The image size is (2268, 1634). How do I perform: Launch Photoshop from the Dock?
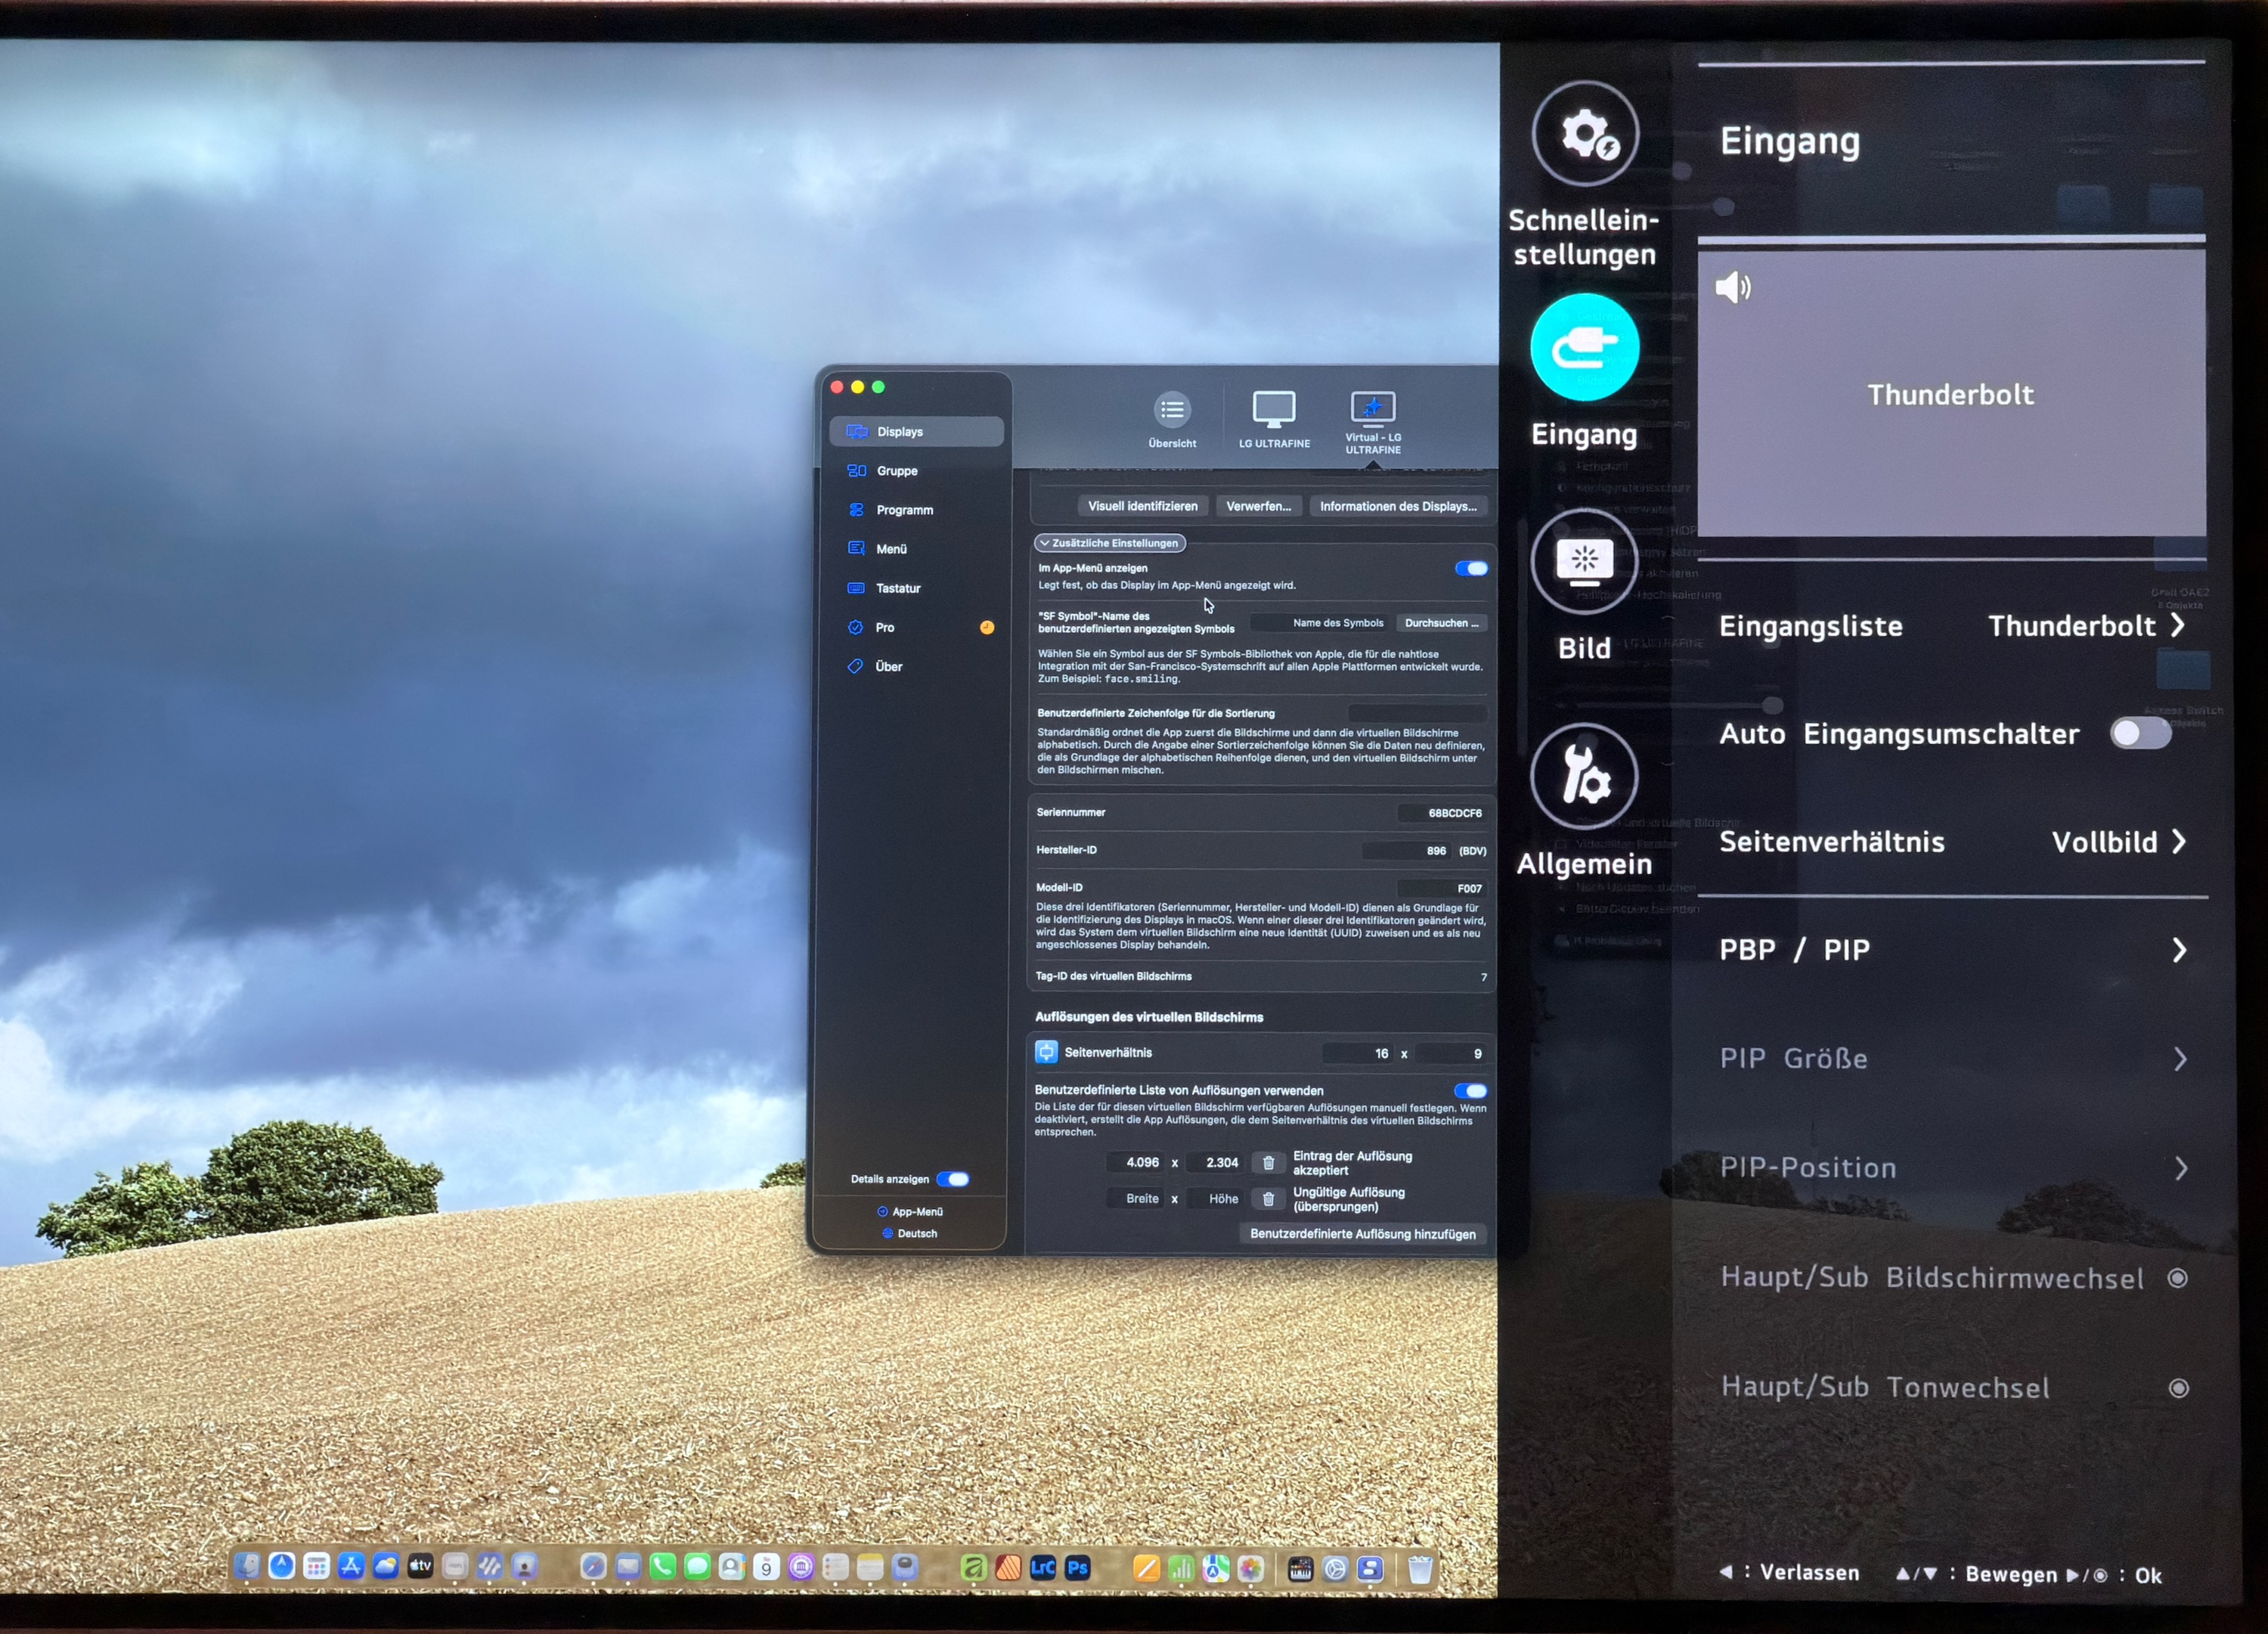pos(1077,1567)
